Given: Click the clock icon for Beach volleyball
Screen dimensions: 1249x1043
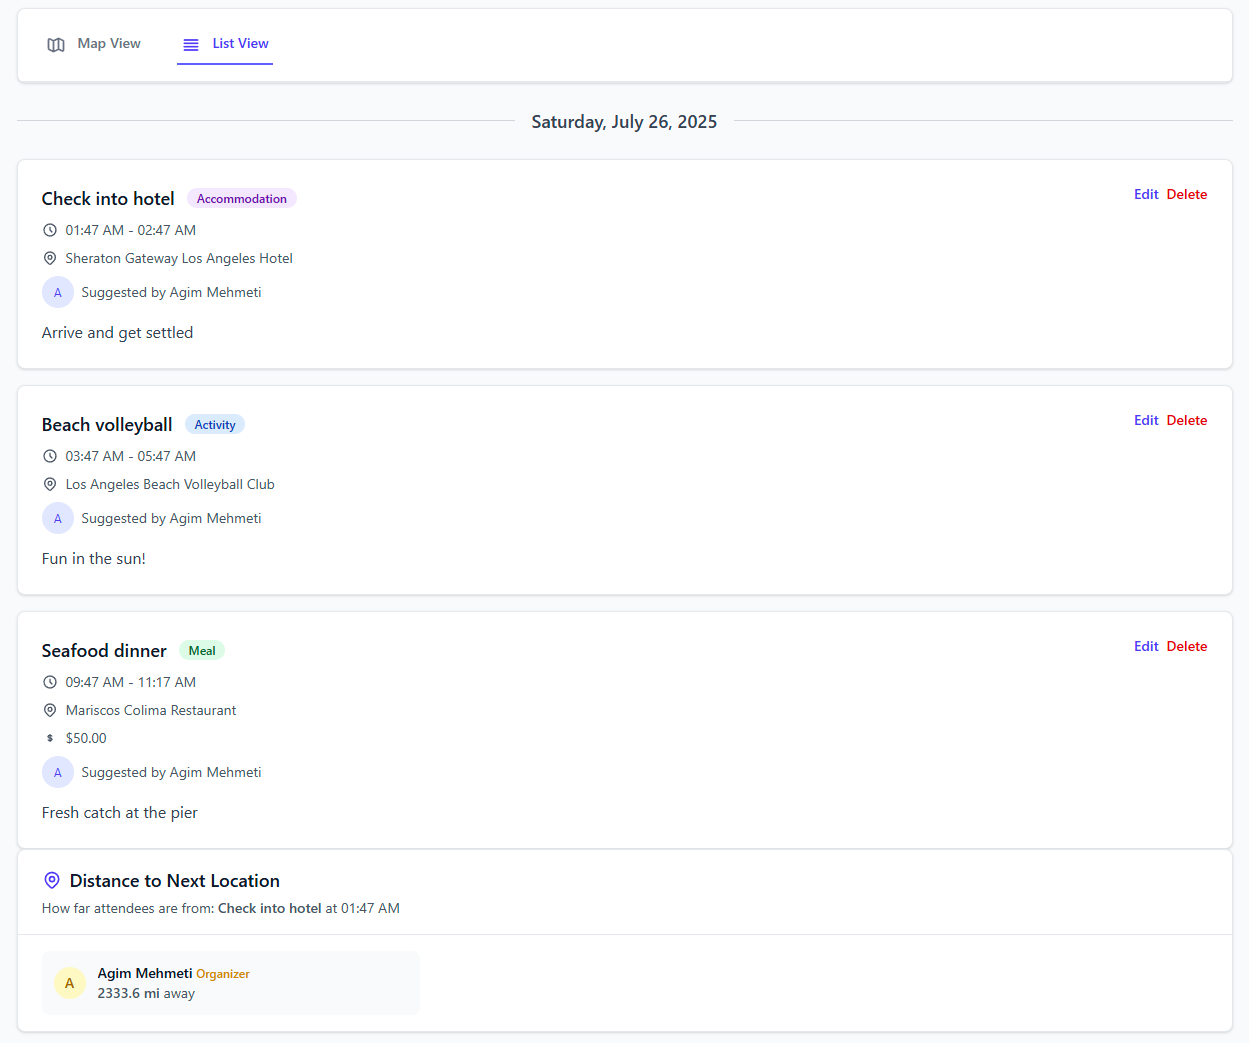Looking at the screenshot, I should click(50, 456).
